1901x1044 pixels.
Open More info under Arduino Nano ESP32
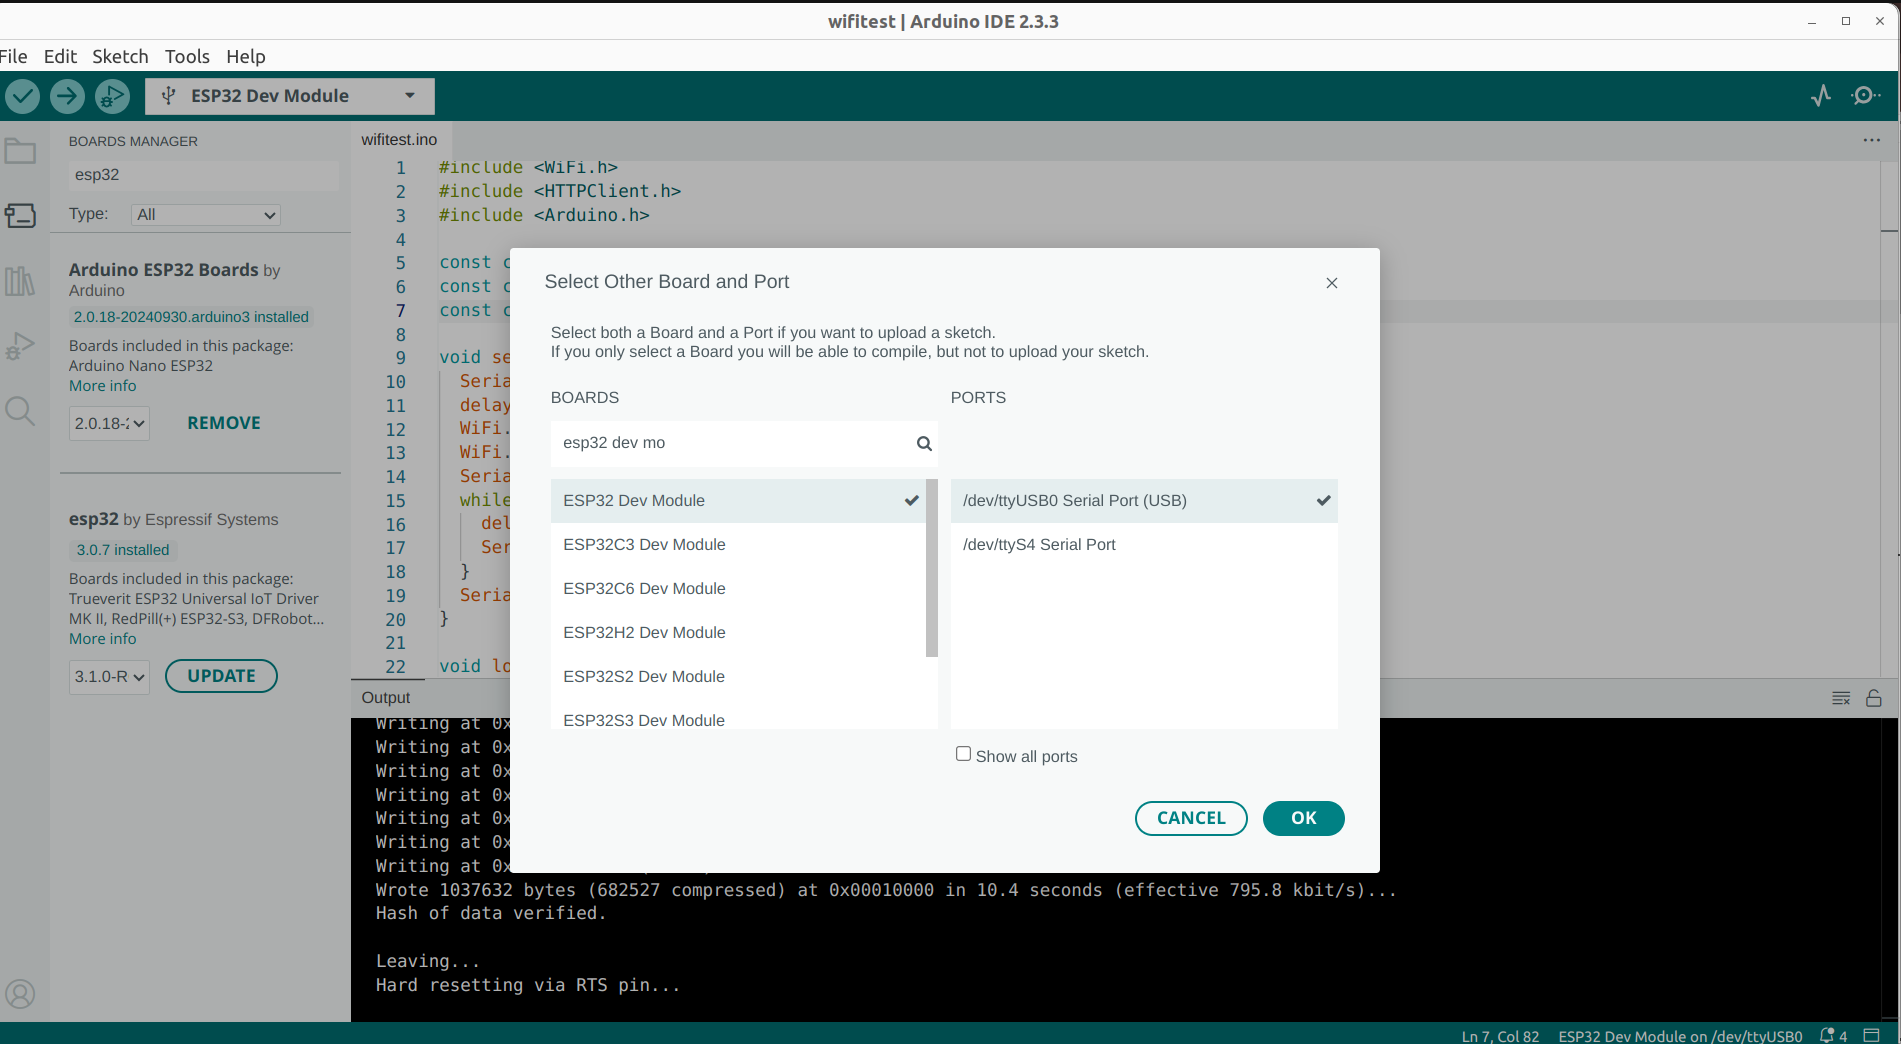point(102,386)
